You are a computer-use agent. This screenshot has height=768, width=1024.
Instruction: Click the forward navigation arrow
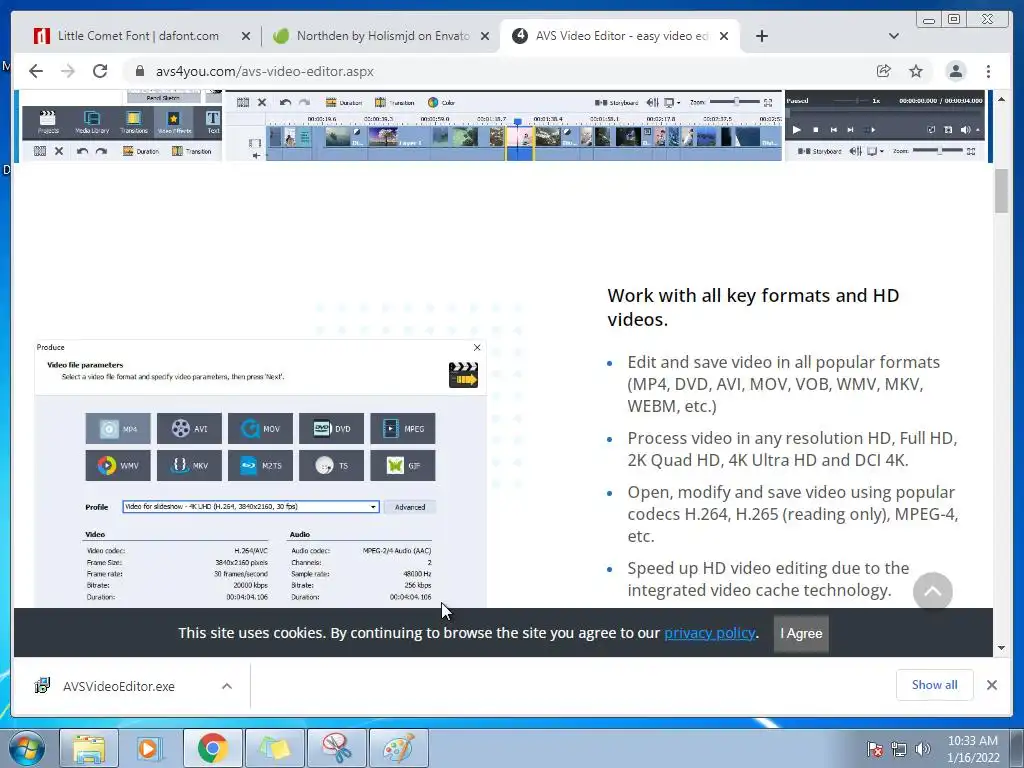coord(68,71)
